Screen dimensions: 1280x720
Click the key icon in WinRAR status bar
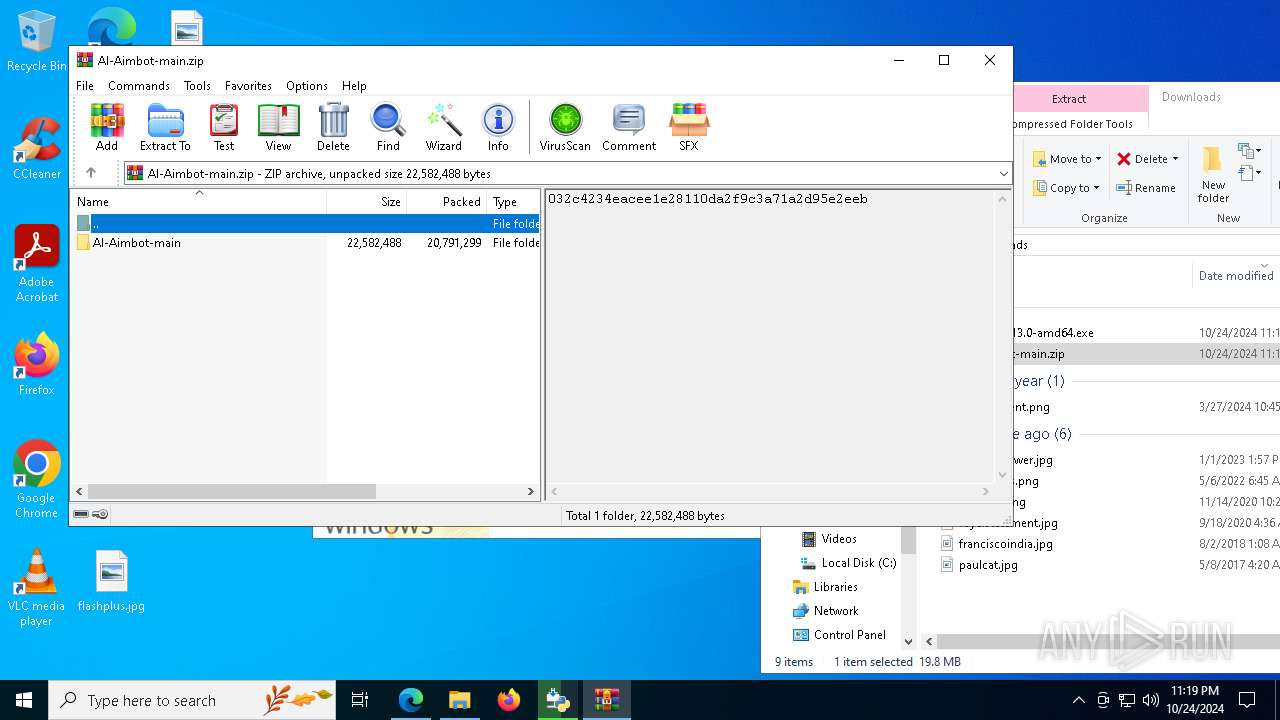coord(100,515)
